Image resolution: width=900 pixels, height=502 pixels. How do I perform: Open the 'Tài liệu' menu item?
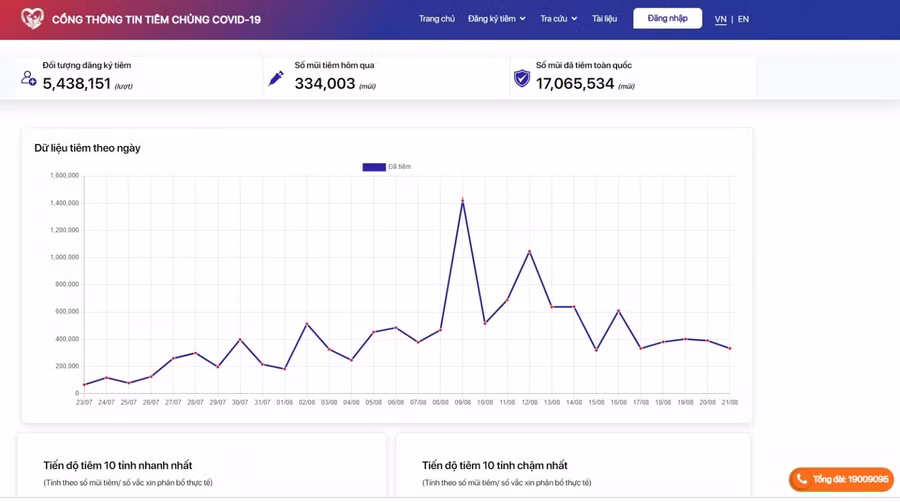[x=604, y=19]
